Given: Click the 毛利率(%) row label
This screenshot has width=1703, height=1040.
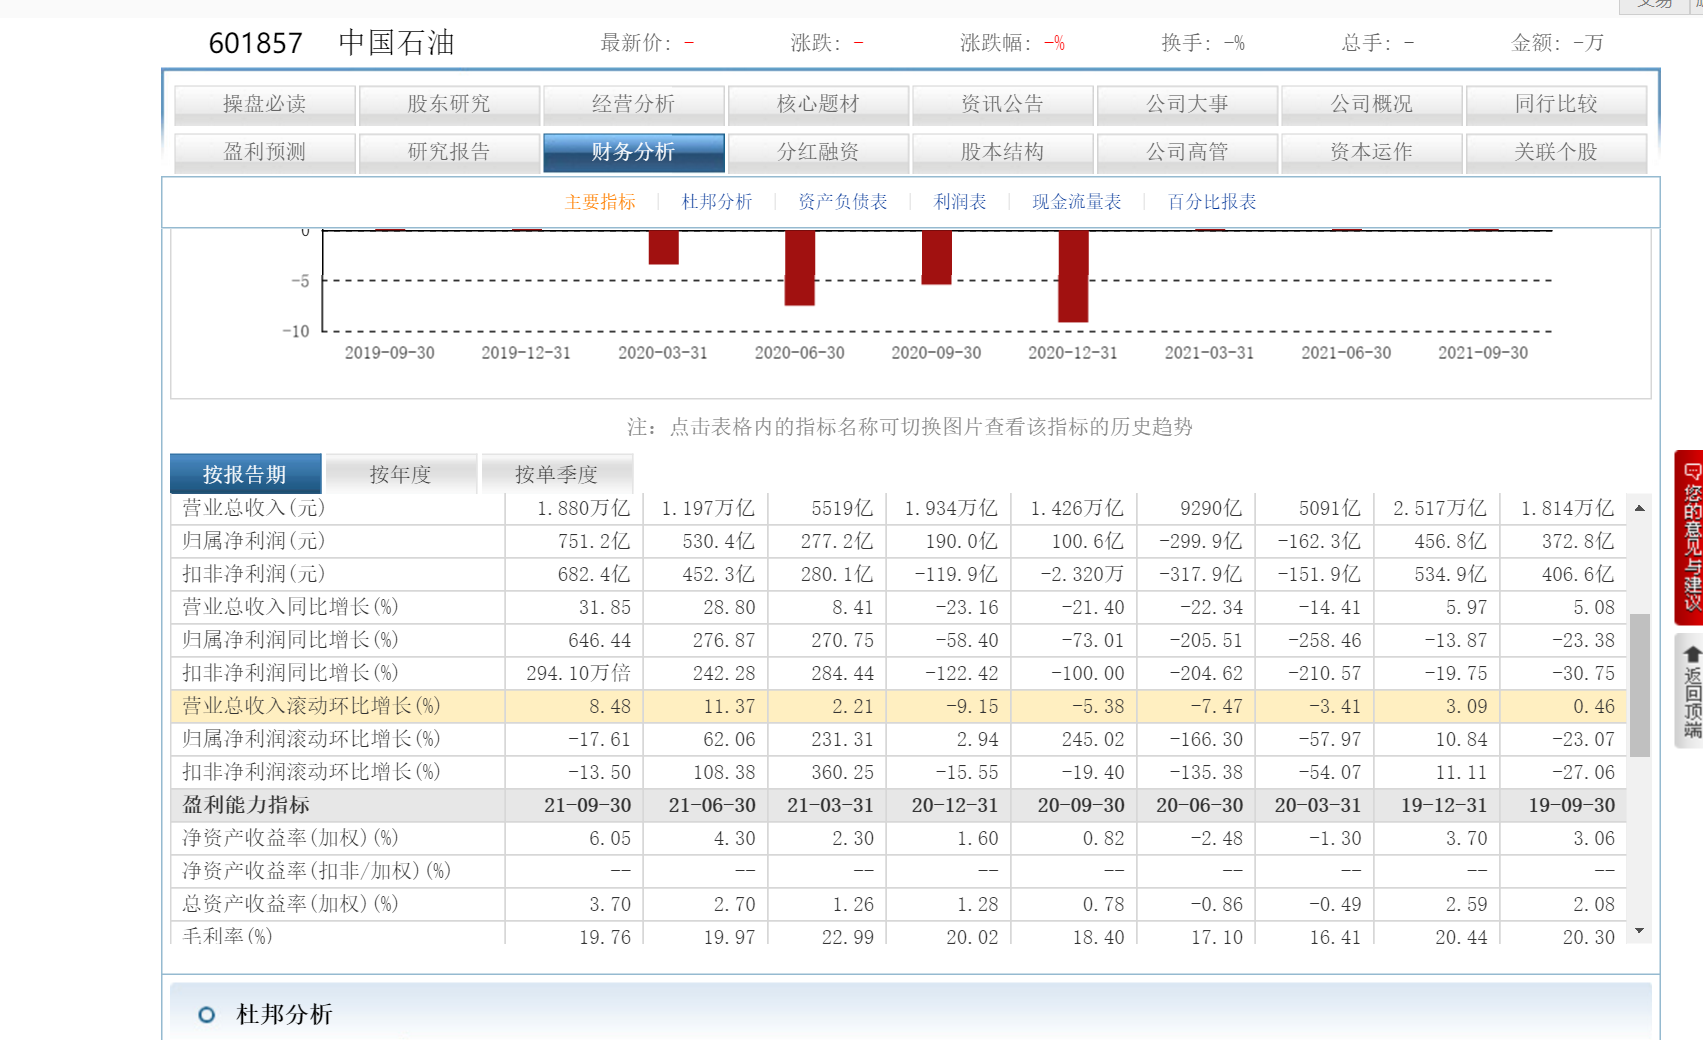Looking at the screenshot, I should coord(227,936).
